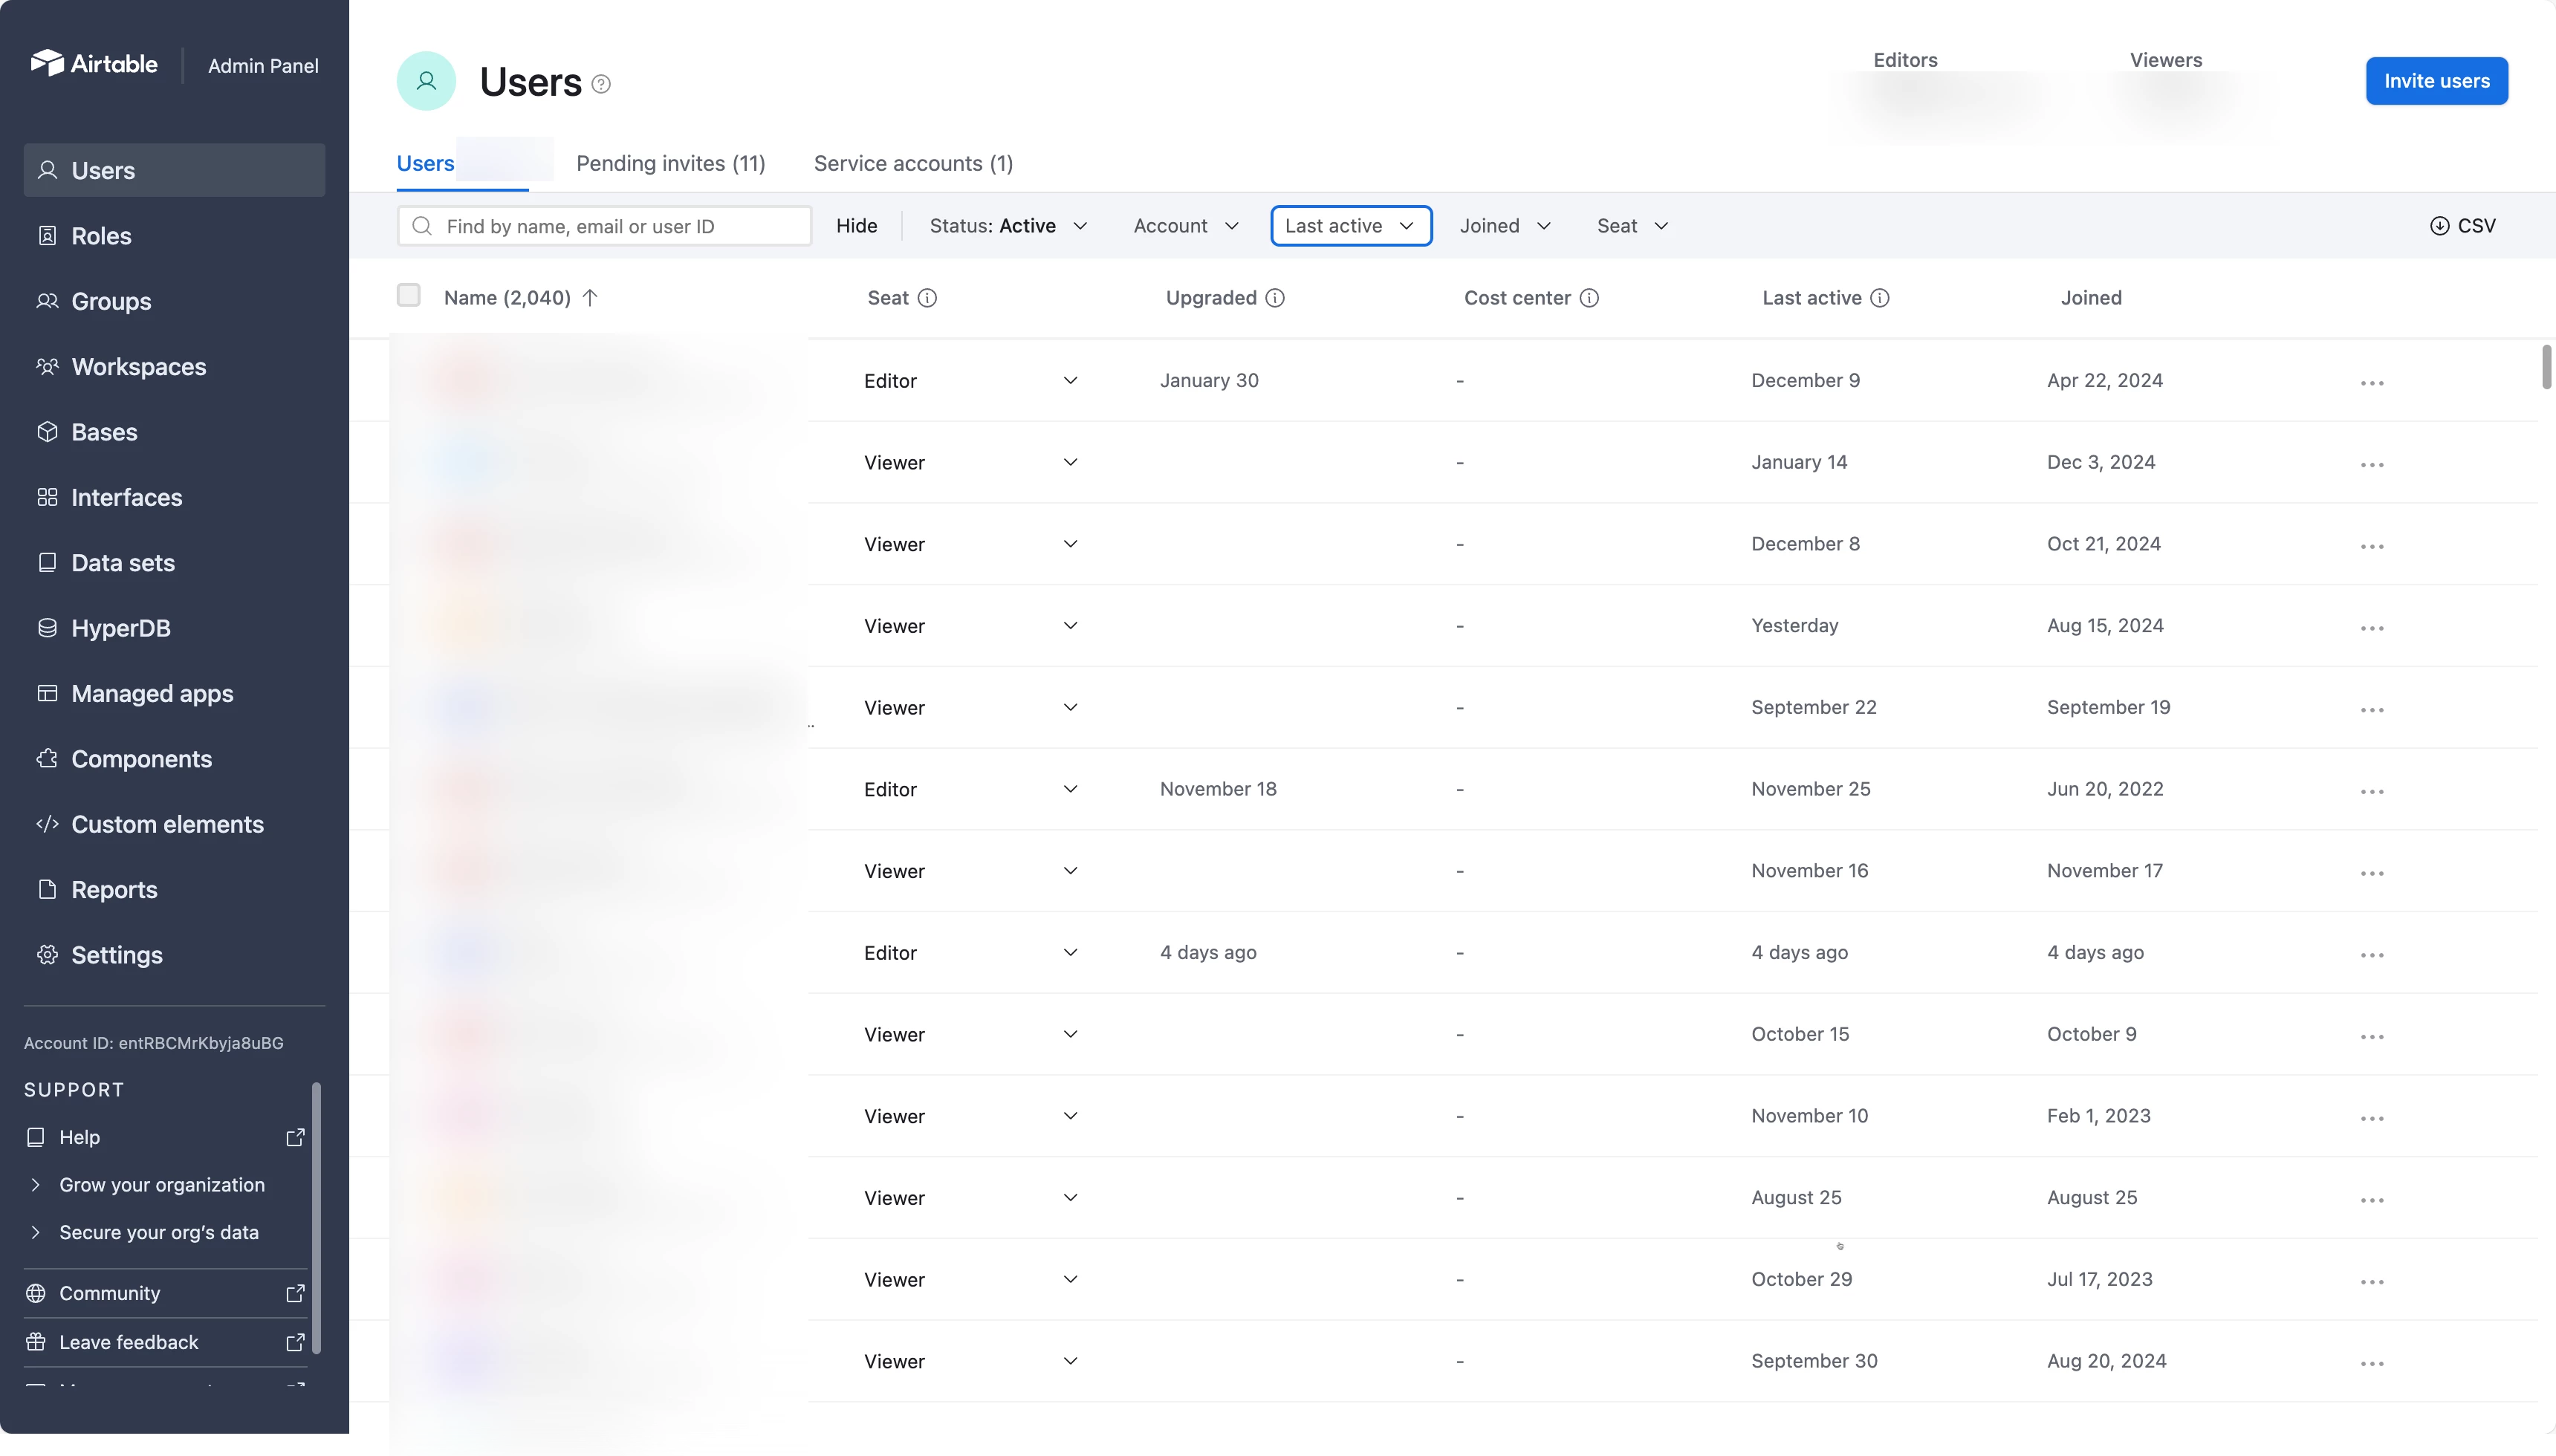Switch to the Pending invites tab

pyautogui.click(x=670, y=163)
